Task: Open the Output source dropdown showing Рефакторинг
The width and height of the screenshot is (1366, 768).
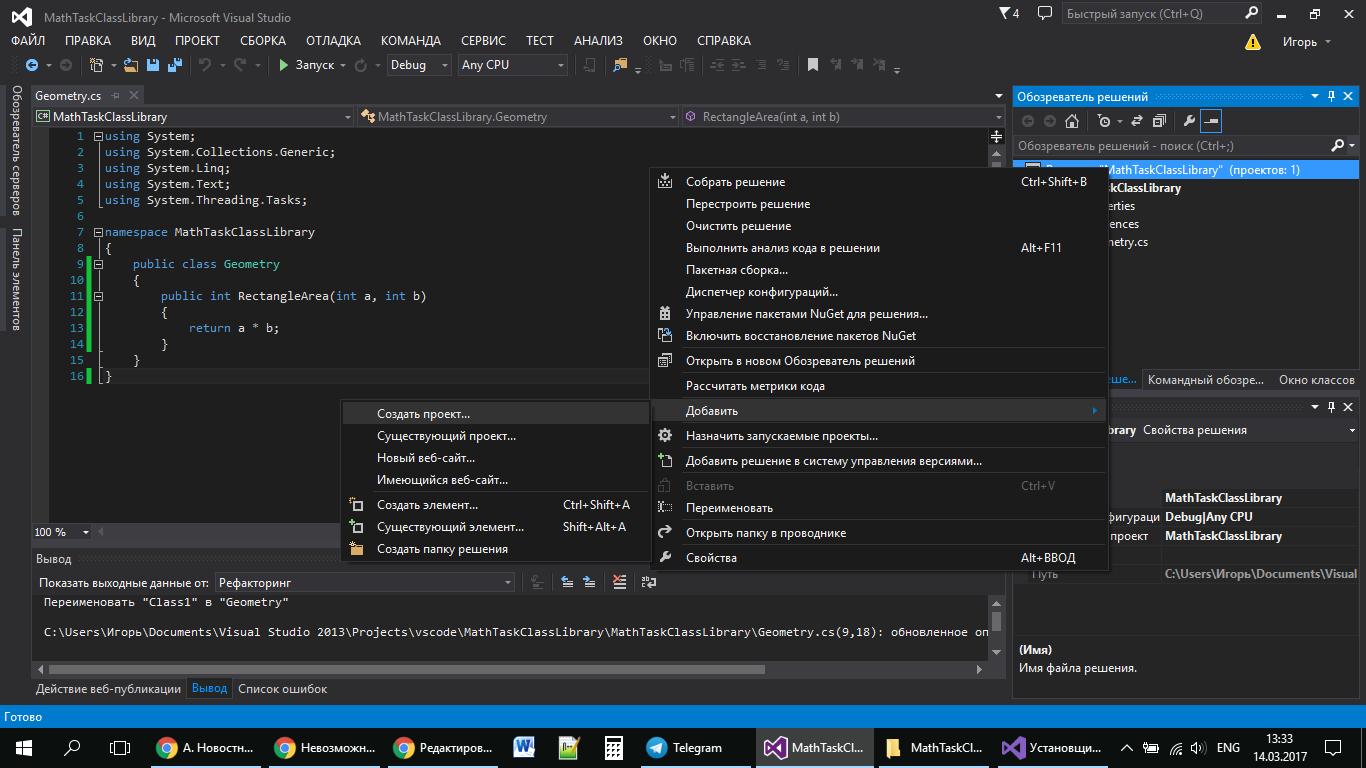Action: click(365, 582)
